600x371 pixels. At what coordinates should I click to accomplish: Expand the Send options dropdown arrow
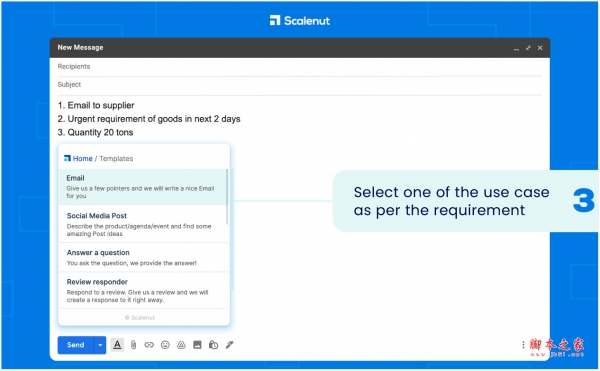pos(100,345)
